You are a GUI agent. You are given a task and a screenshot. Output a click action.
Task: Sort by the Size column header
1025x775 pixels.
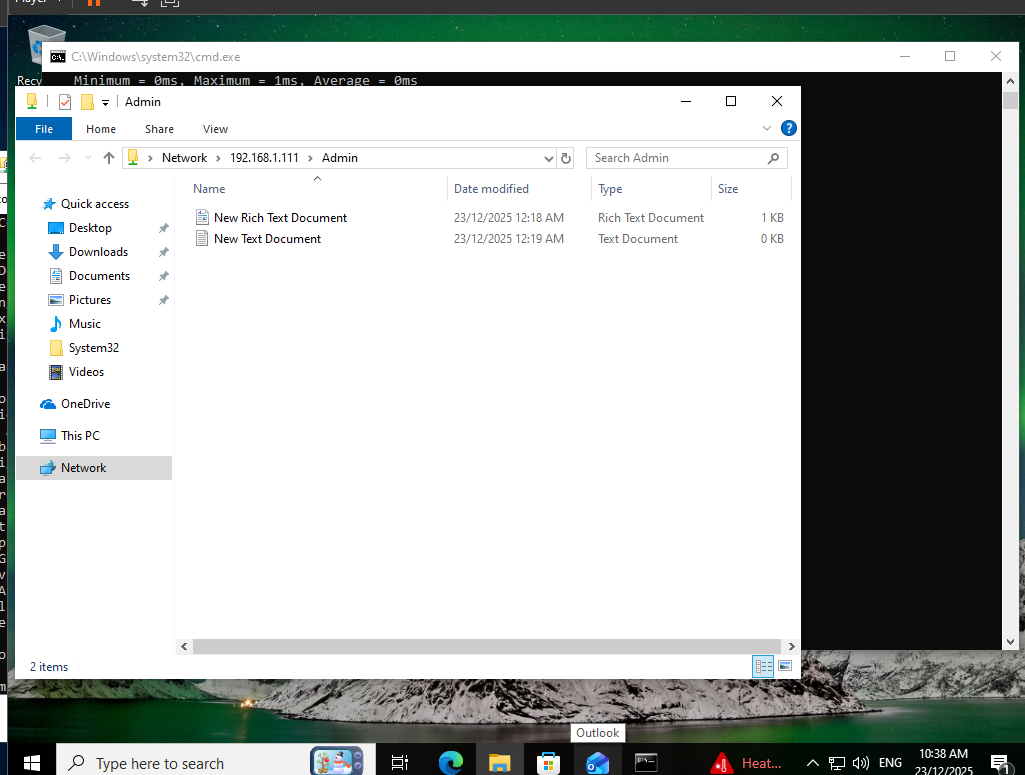[x=728, y=189]
